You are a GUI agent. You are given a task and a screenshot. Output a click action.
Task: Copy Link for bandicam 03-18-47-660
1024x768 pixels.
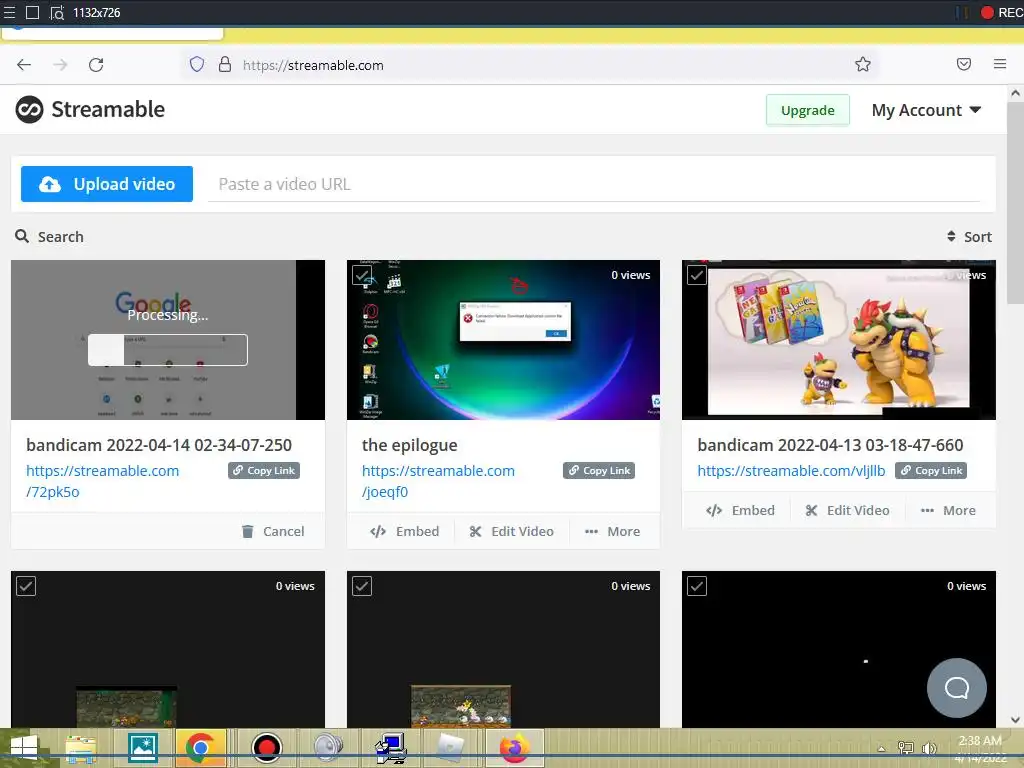click(x=931, y=470)
